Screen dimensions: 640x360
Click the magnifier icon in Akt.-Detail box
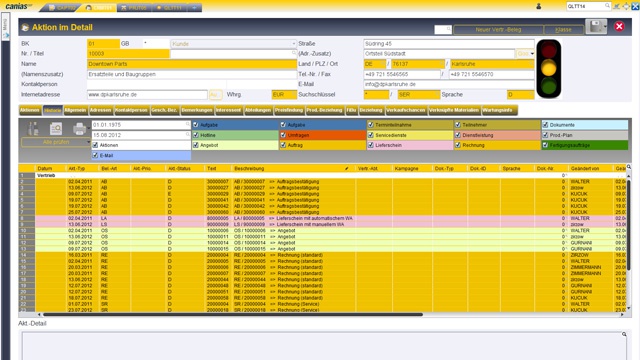624,334
